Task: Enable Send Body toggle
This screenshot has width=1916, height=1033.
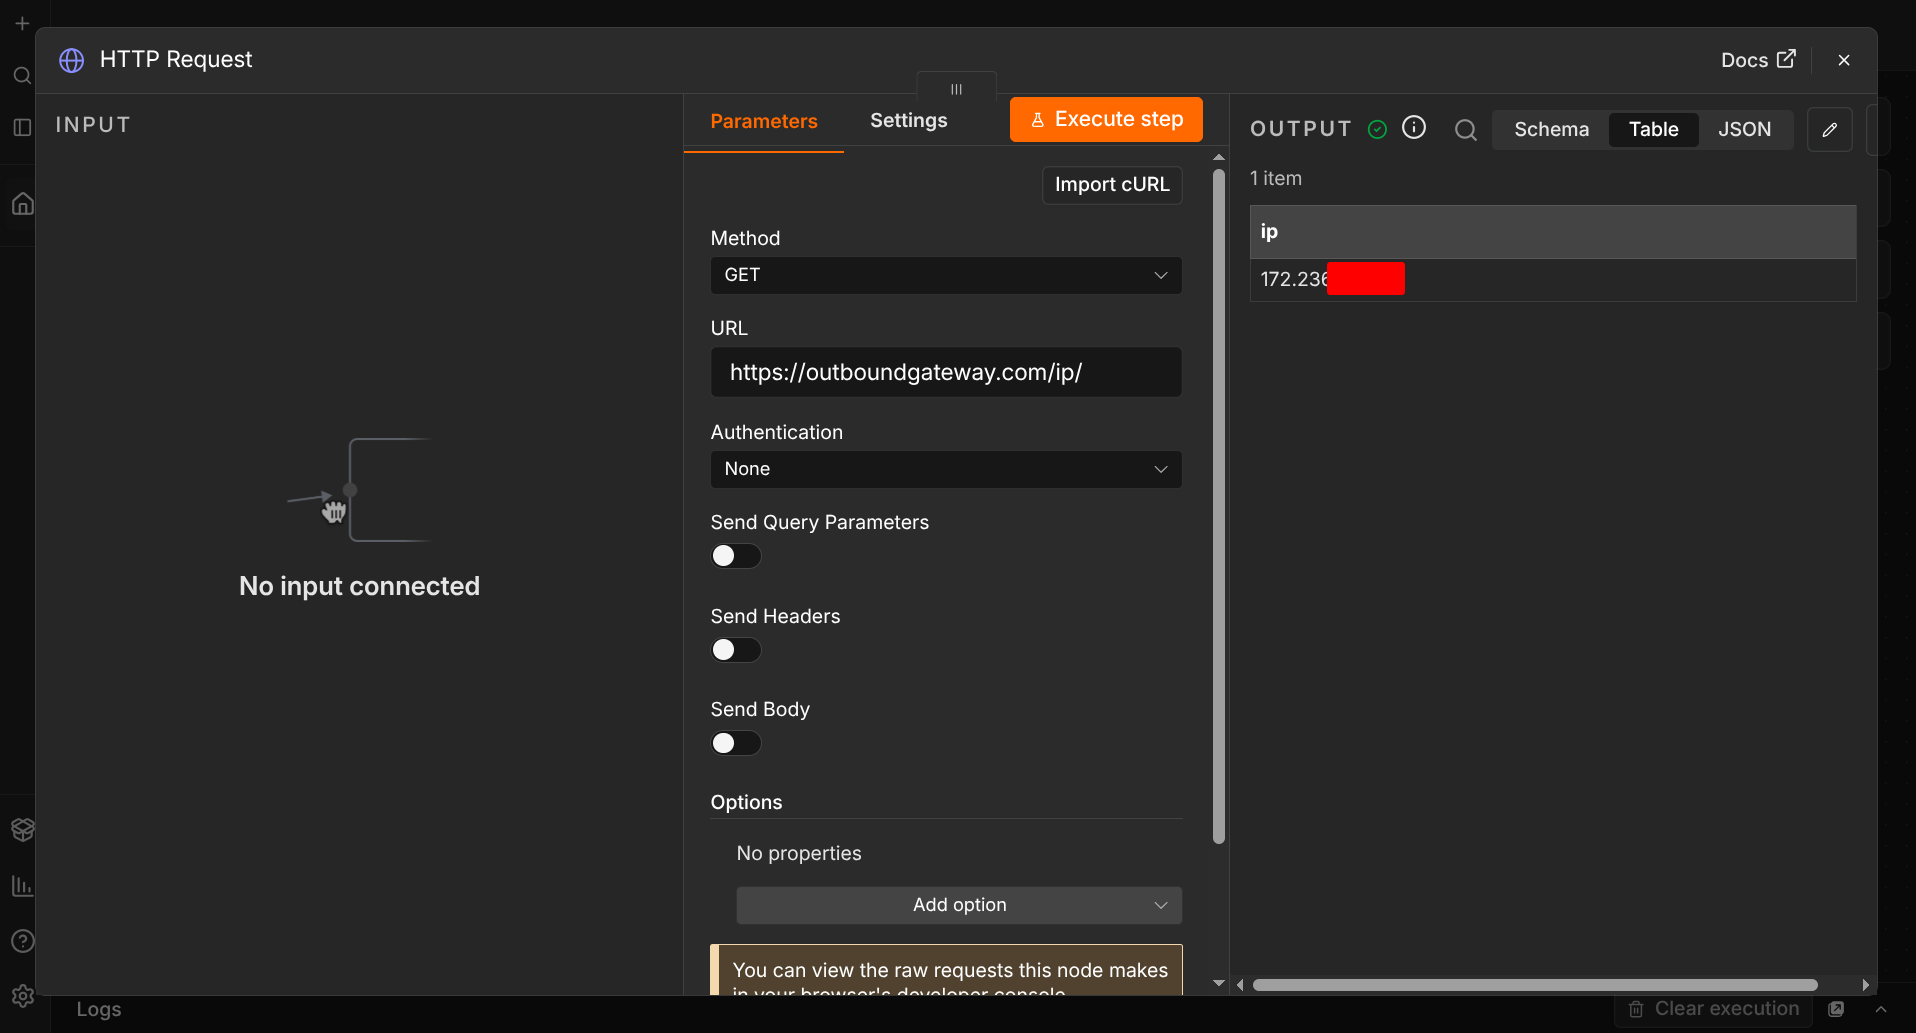Action: click(x=736, y=743)
